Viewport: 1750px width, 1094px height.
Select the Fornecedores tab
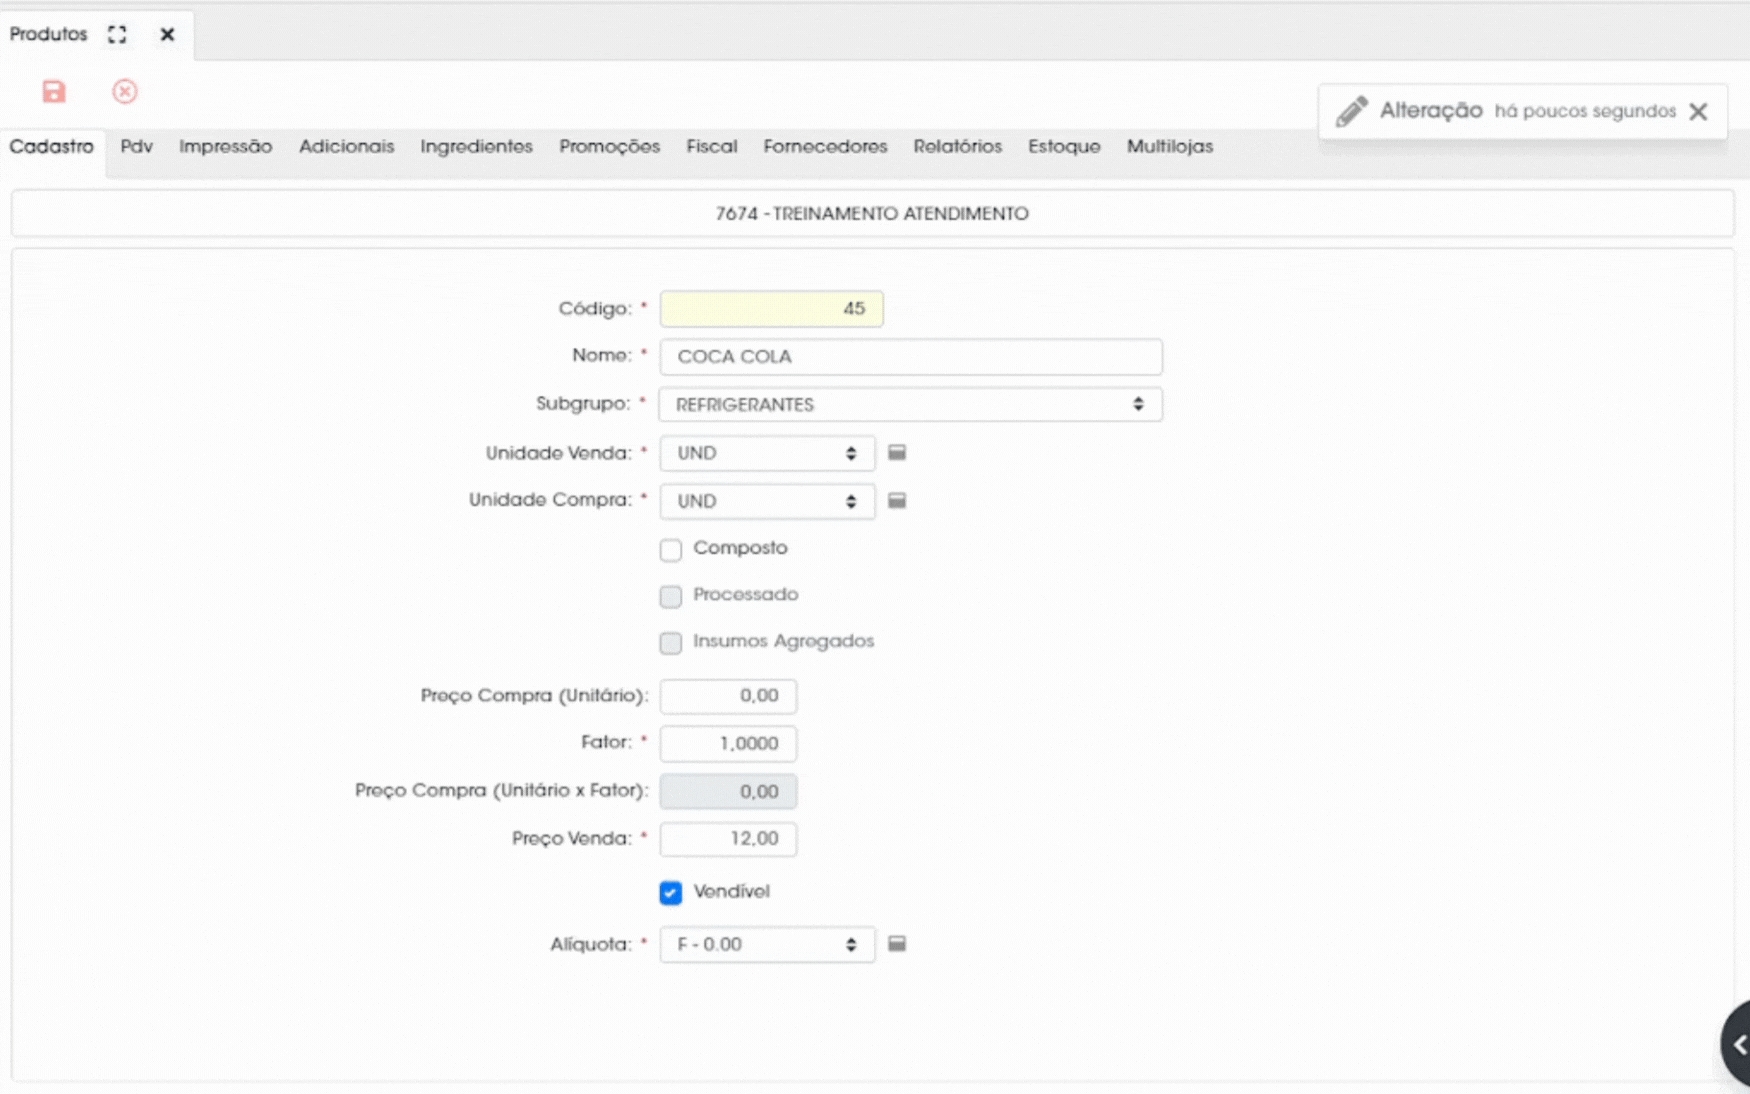(x=826, y=147)
